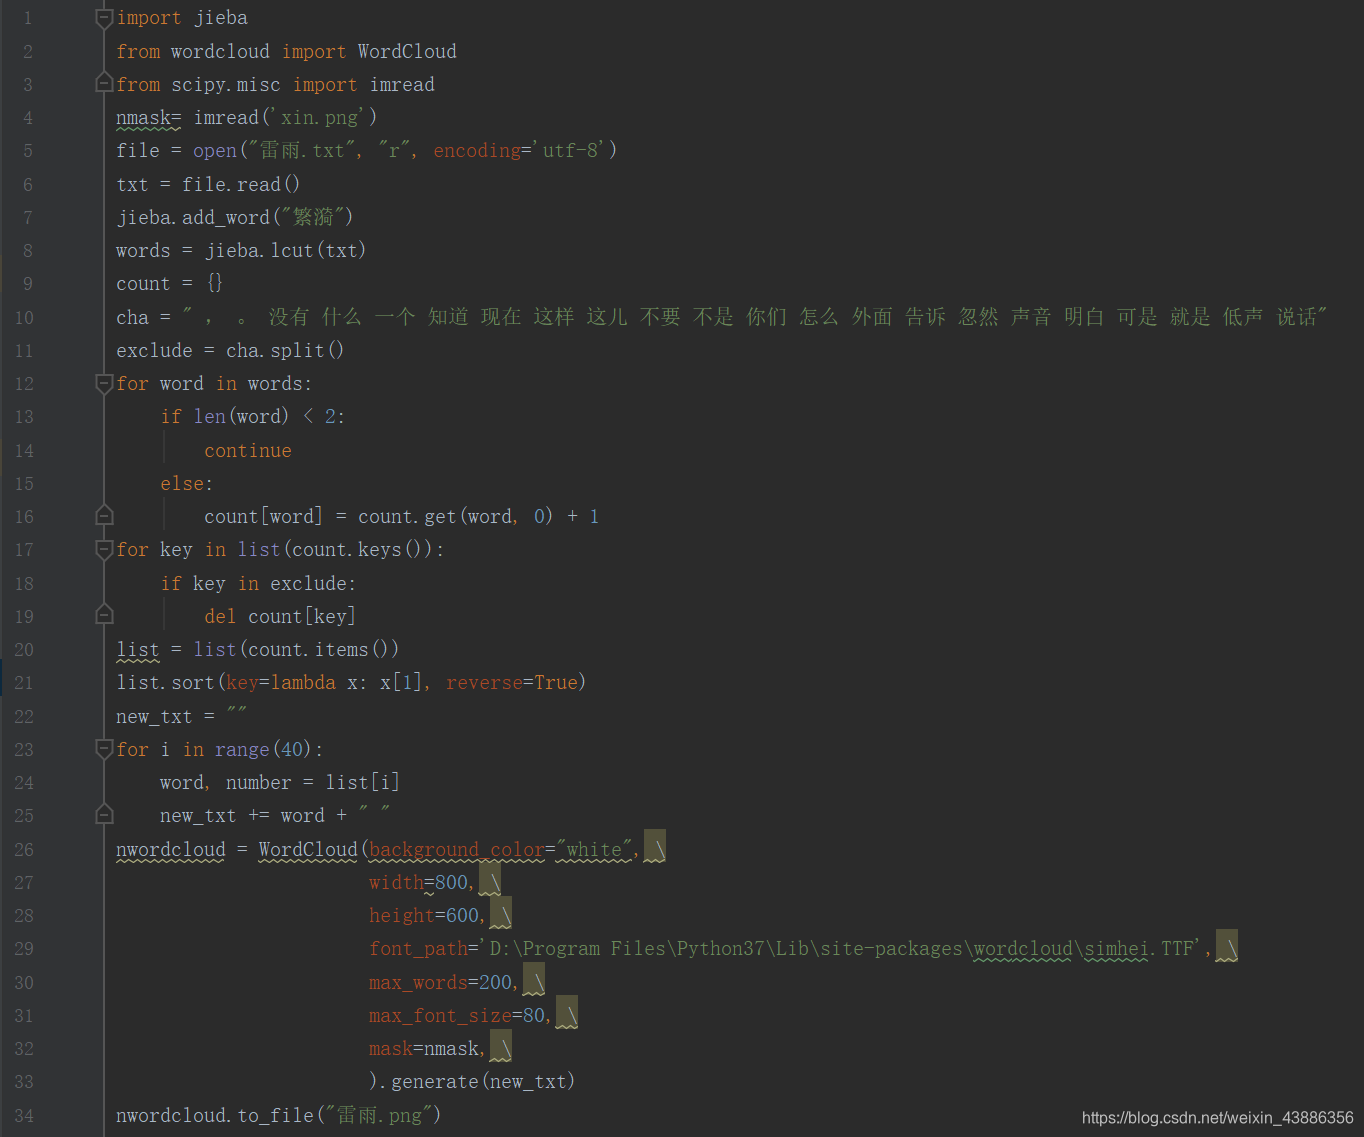Click 'max_words=200' on line 30
This screenshot has height=1137, width=1364.
point(440,983)
